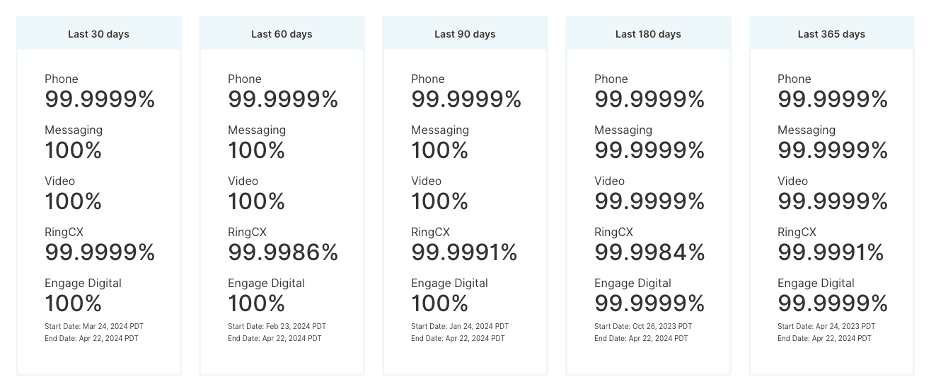Click RingCX 99.9984% value in Last 180 days
Image resolution: width=936 pixels, height=392 pixels.
pos(649,252)
